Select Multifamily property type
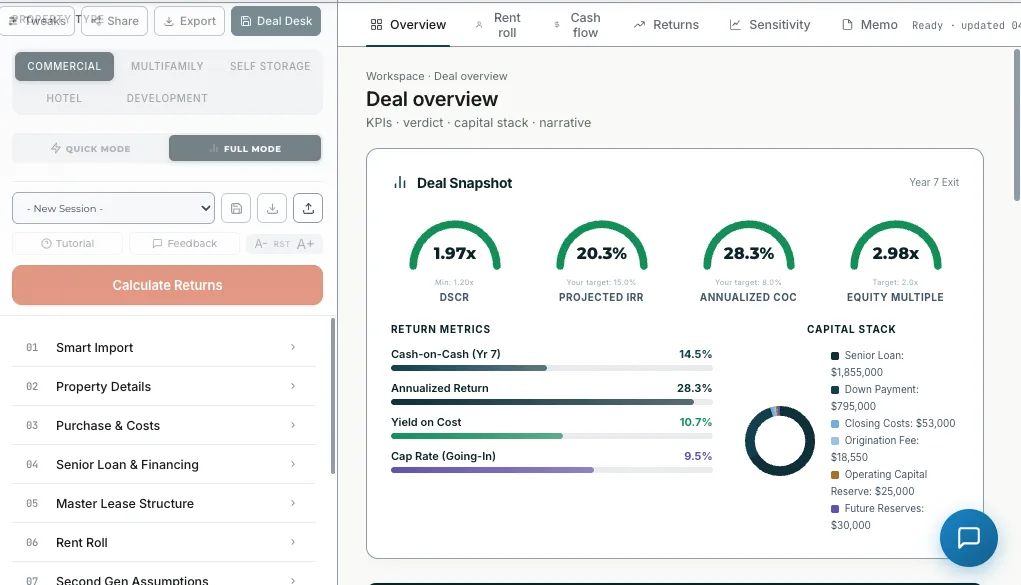1021x585 pixels. [x=167, y=66]
